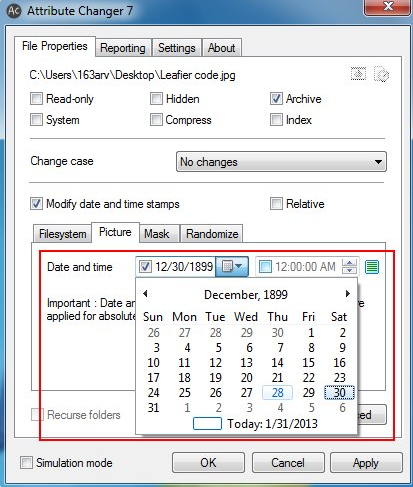
Task: Switch to the Reporting tab
Action: (123, 48)
